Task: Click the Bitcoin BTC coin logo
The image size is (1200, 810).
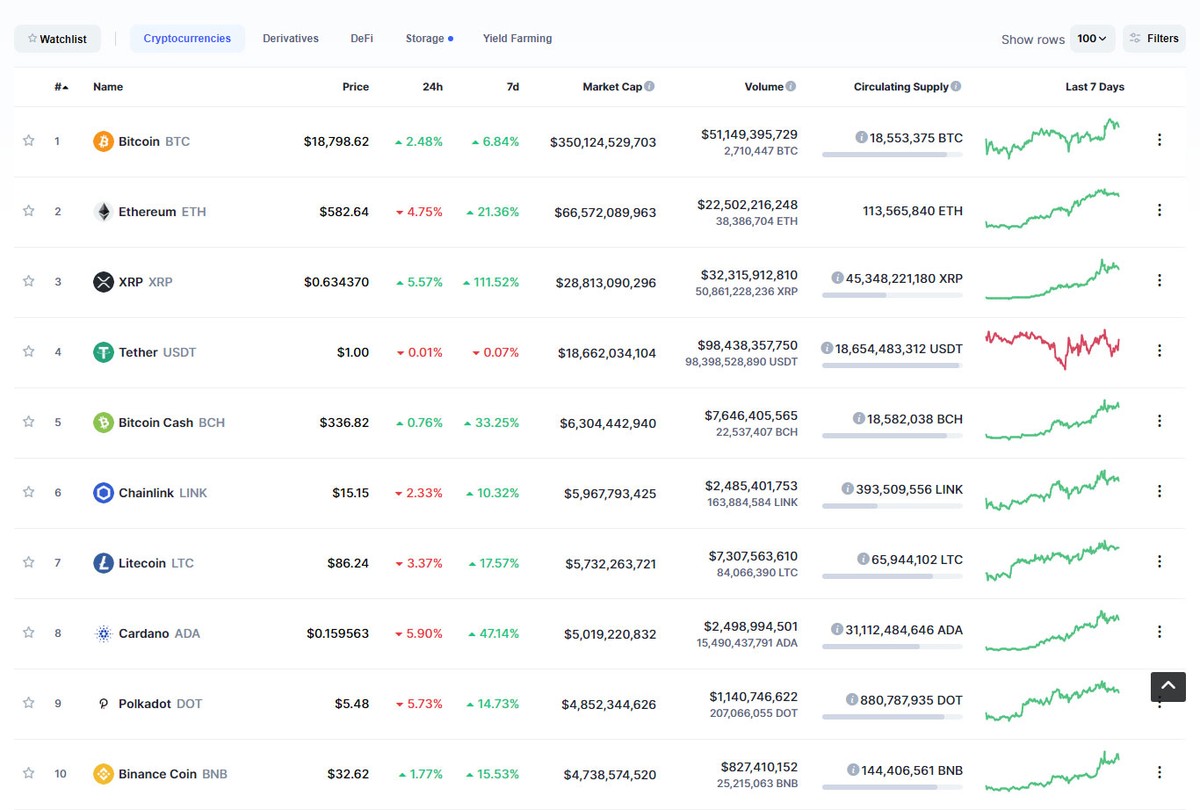Action: pyautogui.click(x=103, y=141)
